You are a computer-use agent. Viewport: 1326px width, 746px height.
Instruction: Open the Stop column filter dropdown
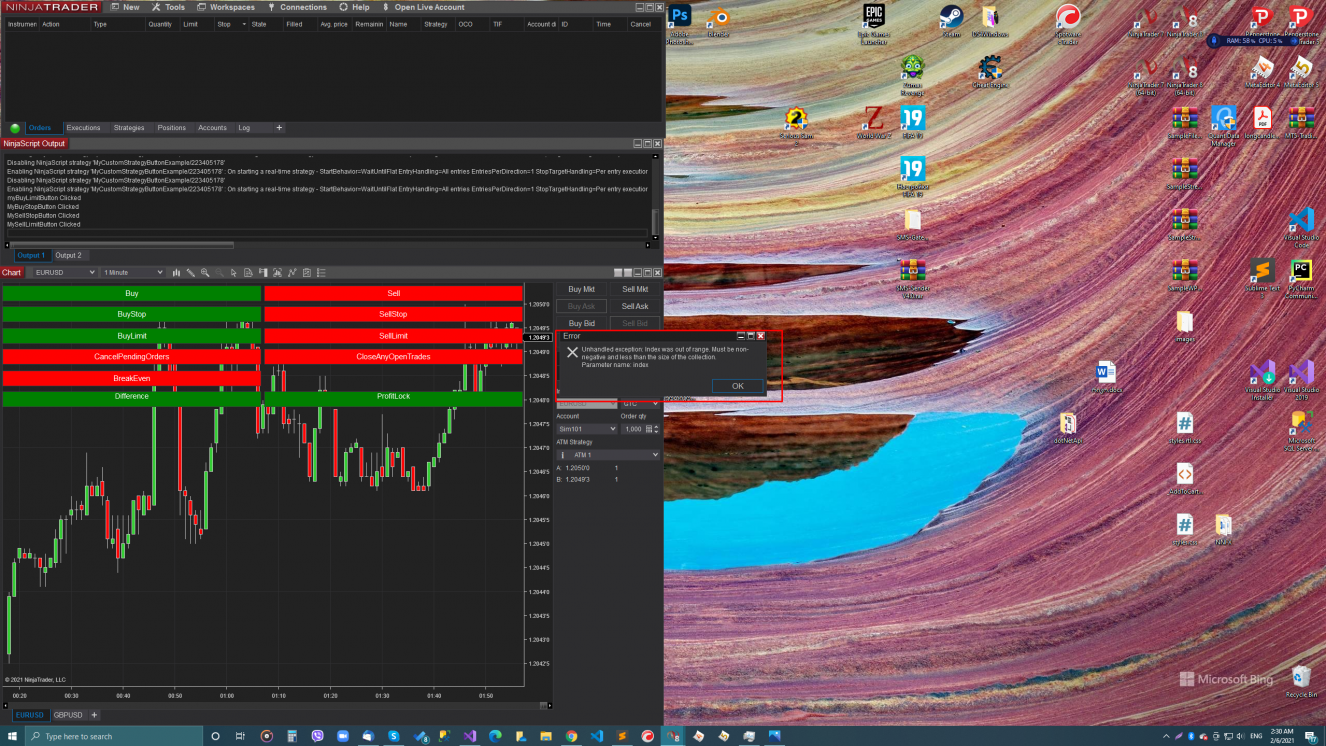(244, 24)
